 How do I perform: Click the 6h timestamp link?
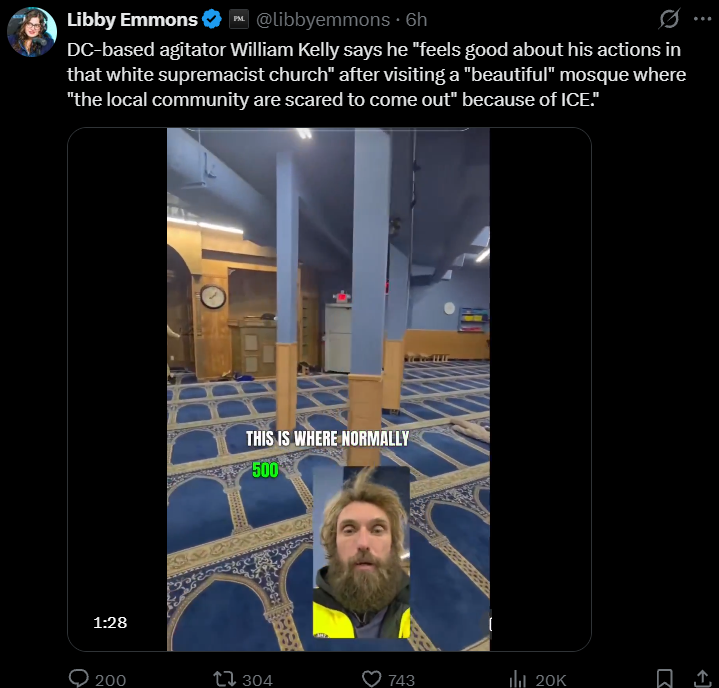[416, 20]
